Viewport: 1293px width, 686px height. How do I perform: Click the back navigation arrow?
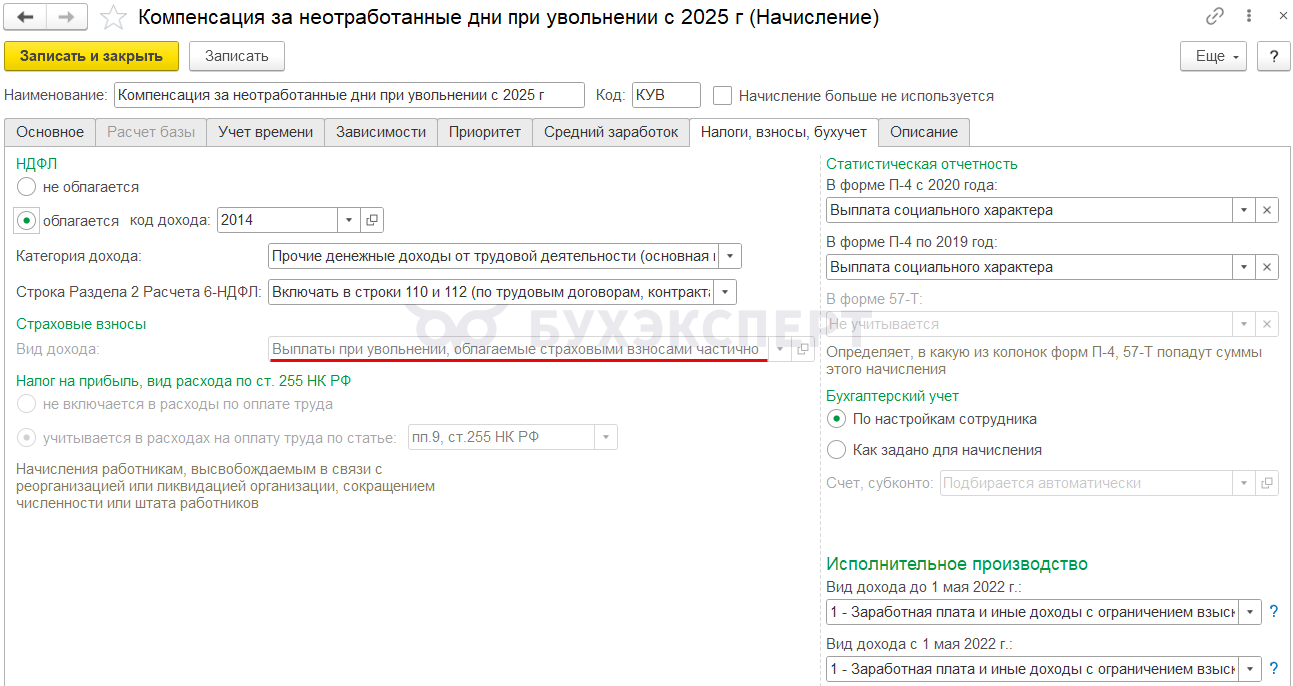tap(25, 17)
